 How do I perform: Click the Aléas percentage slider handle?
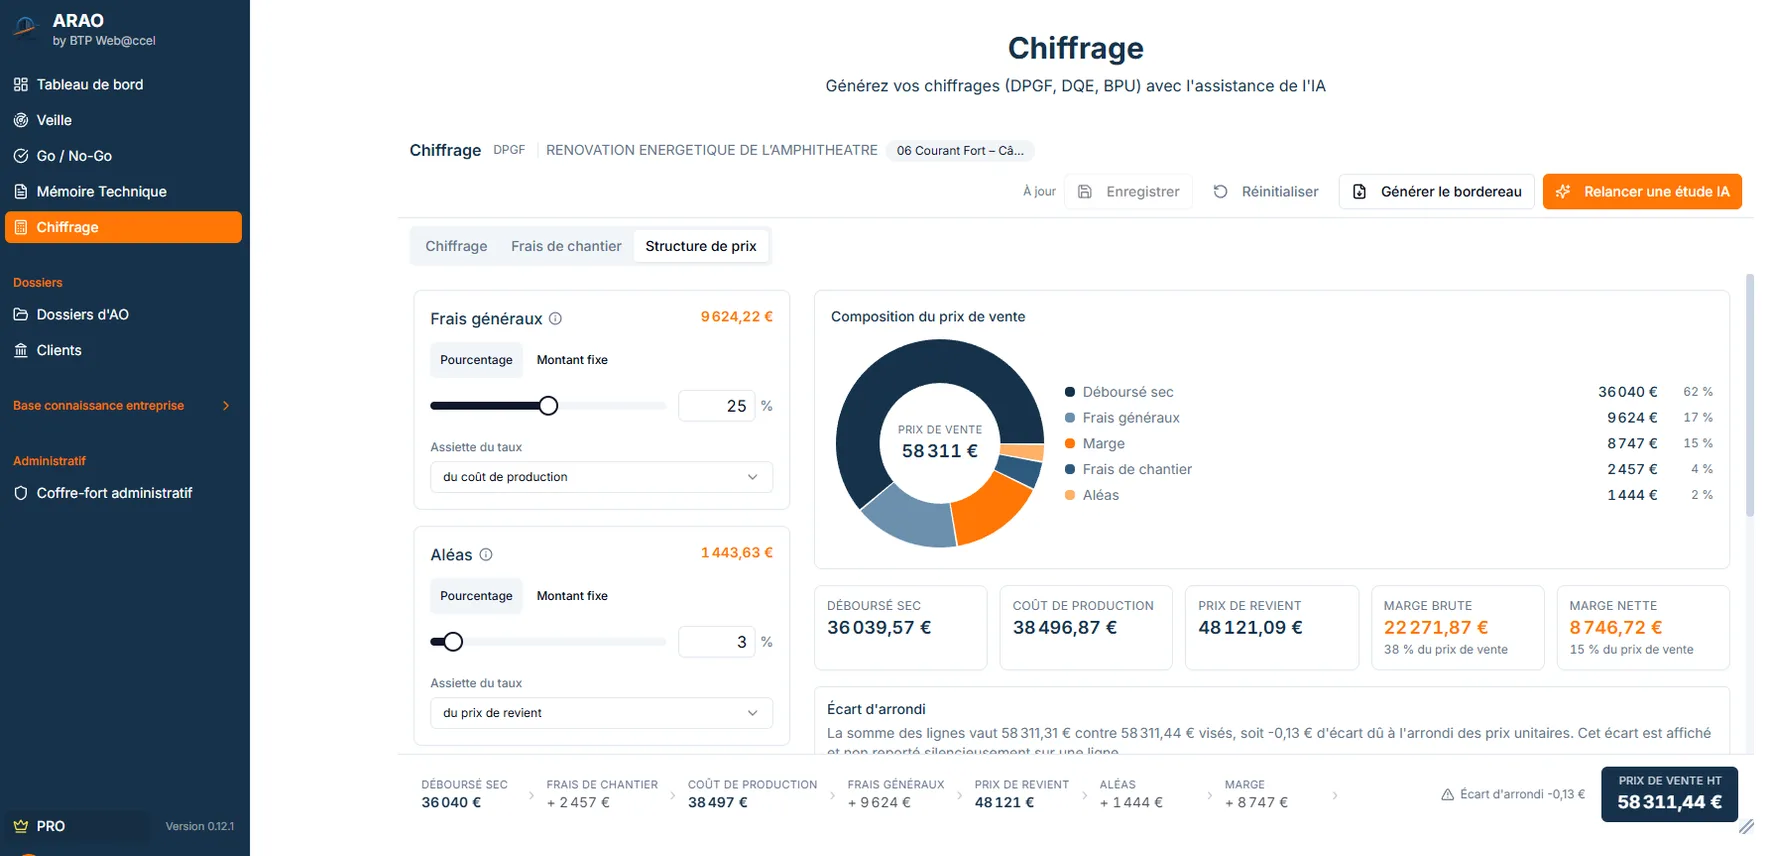coord(453,642)
